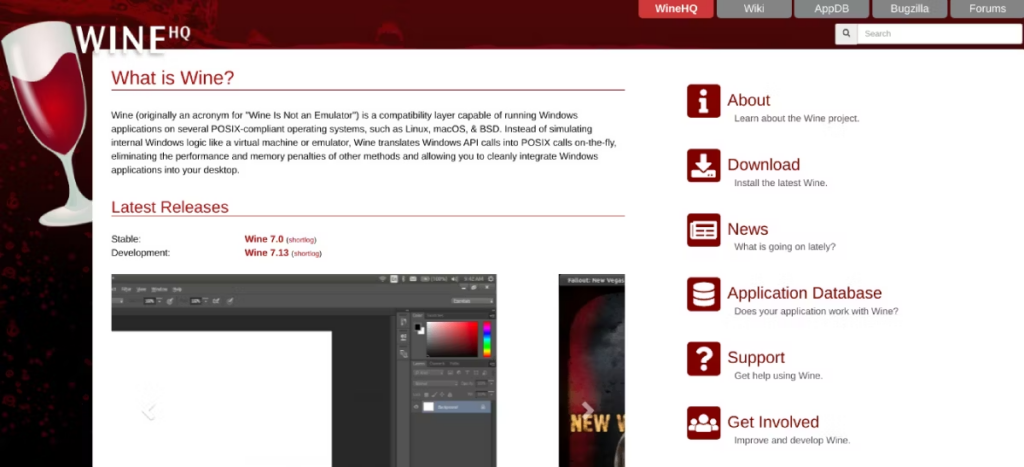
Task: Click "Get help using Wine." text
Action: tap(778, 376)
